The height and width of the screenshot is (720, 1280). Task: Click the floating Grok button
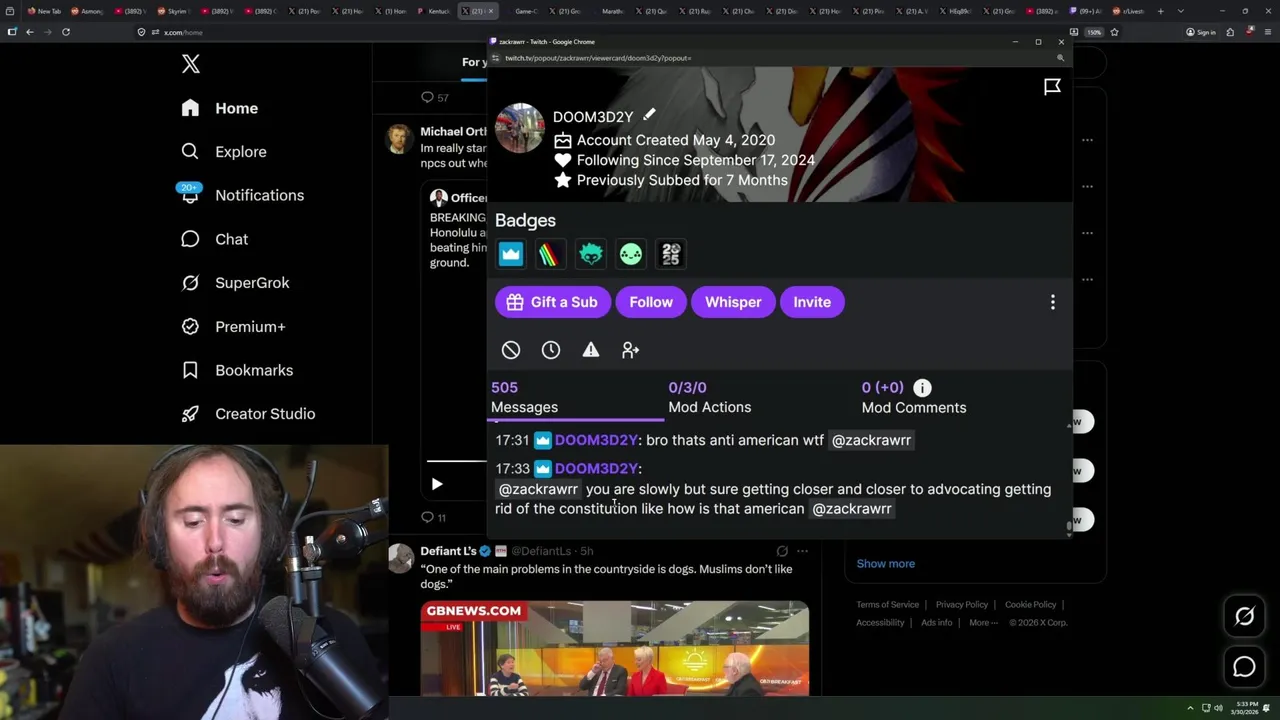[1244, 617]
